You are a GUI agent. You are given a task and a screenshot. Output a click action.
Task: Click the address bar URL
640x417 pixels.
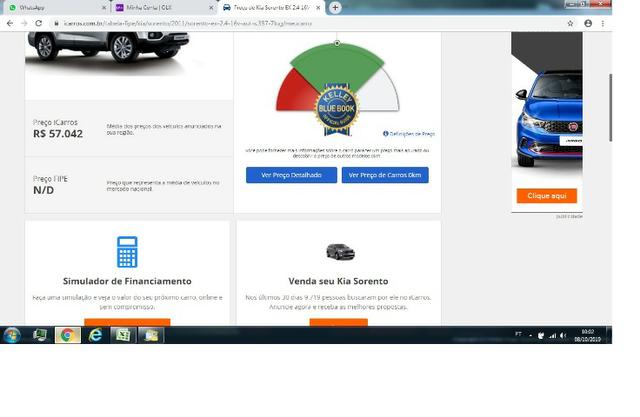pos(188,23)
